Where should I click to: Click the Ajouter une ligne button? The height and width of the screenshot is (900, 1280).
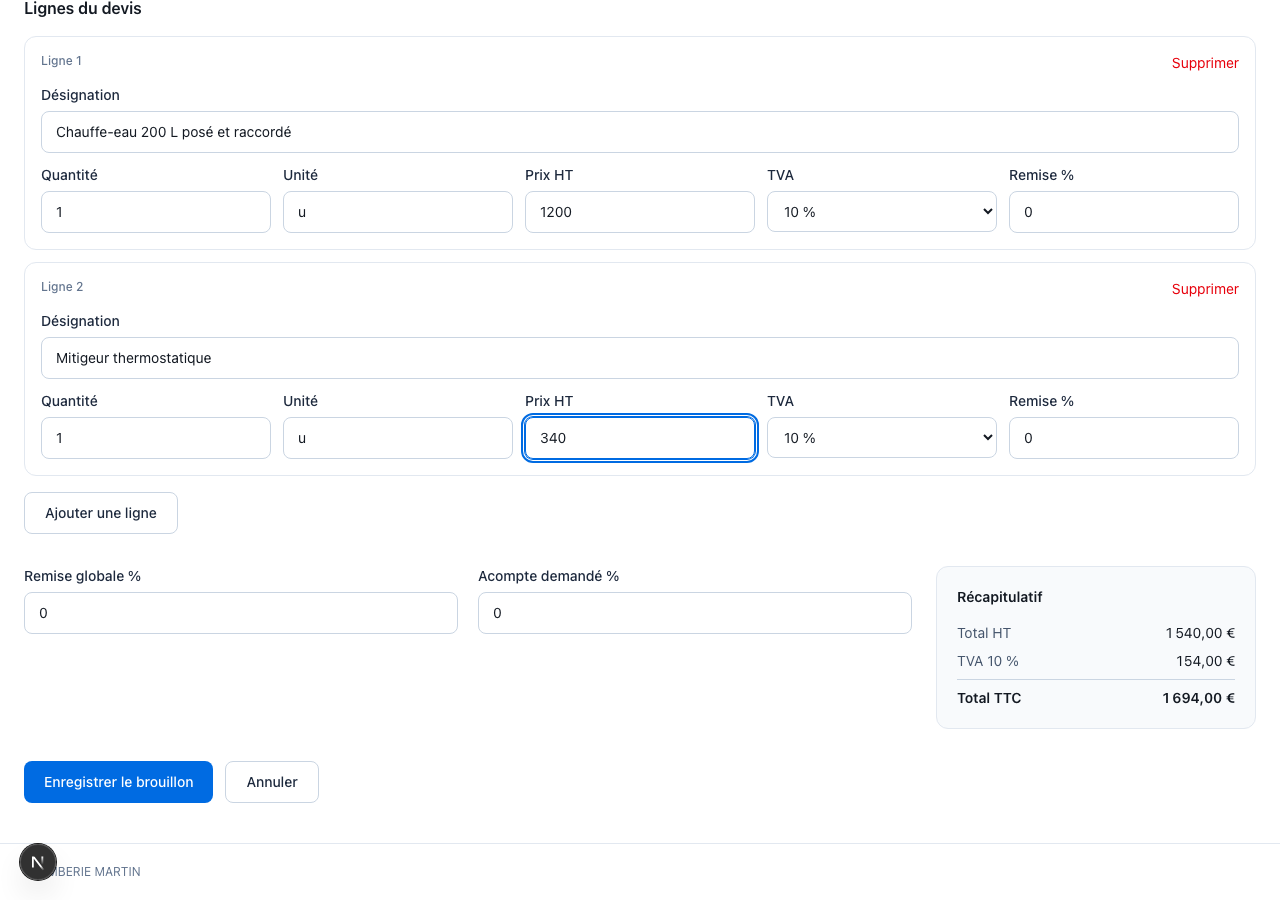pyautogui.click(x=101, y=513)
